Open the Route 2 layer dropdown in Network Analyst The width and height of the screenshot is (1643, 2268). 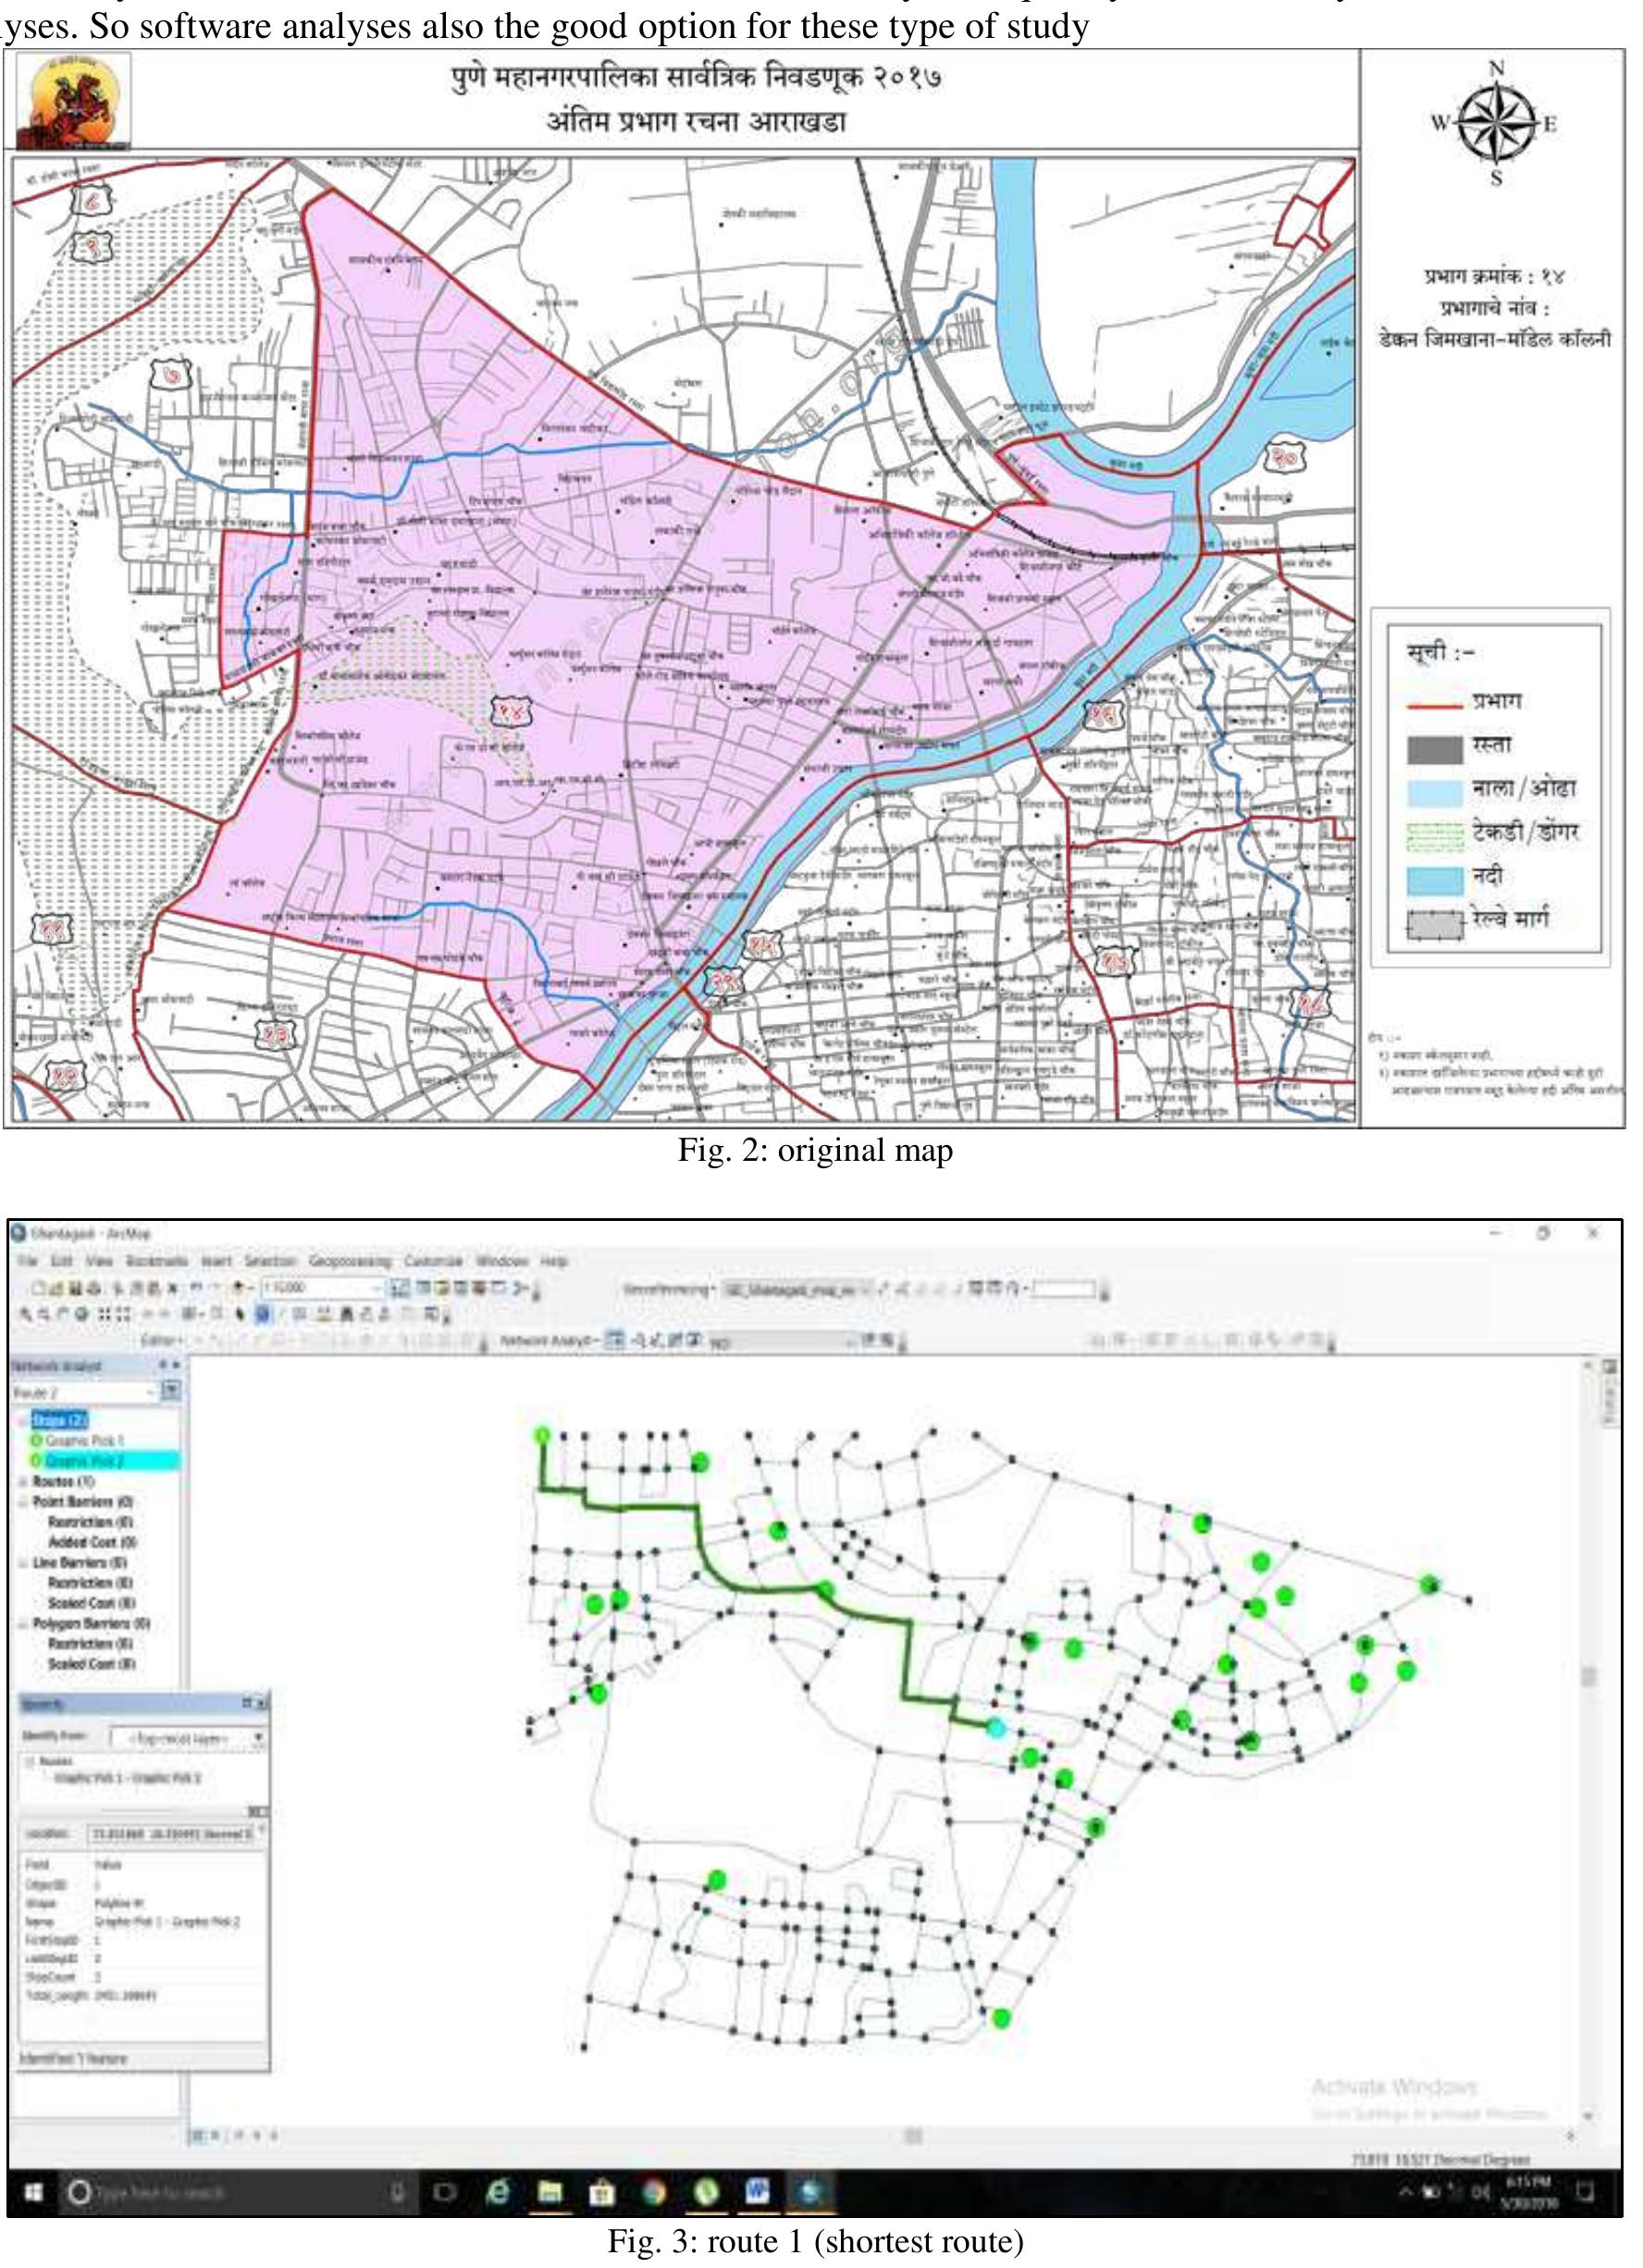click(x=85, y=1392)
